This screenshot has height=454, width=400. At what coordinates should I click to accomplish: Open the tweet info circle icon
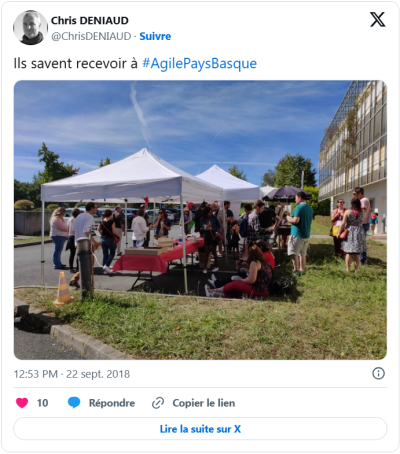[378, 373]
